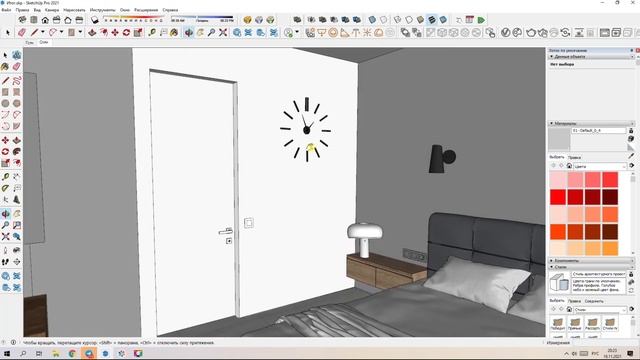
Task: Switch to the Front house view
Action: [45, 20]
